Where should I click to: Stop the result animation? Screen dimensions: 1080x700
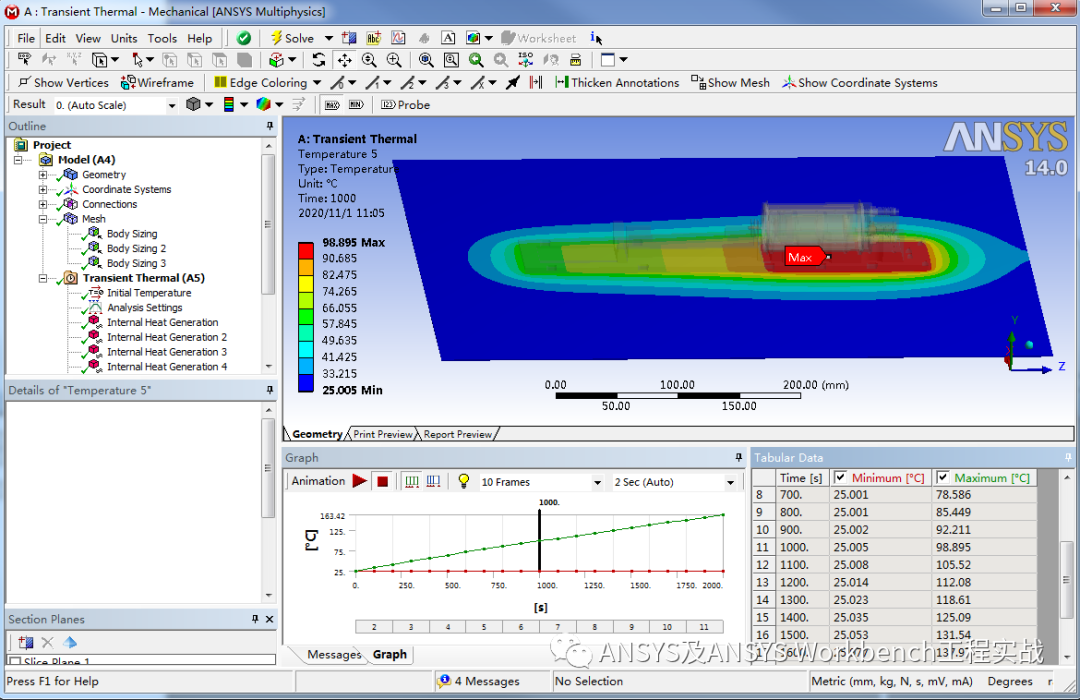click(383, 482)
